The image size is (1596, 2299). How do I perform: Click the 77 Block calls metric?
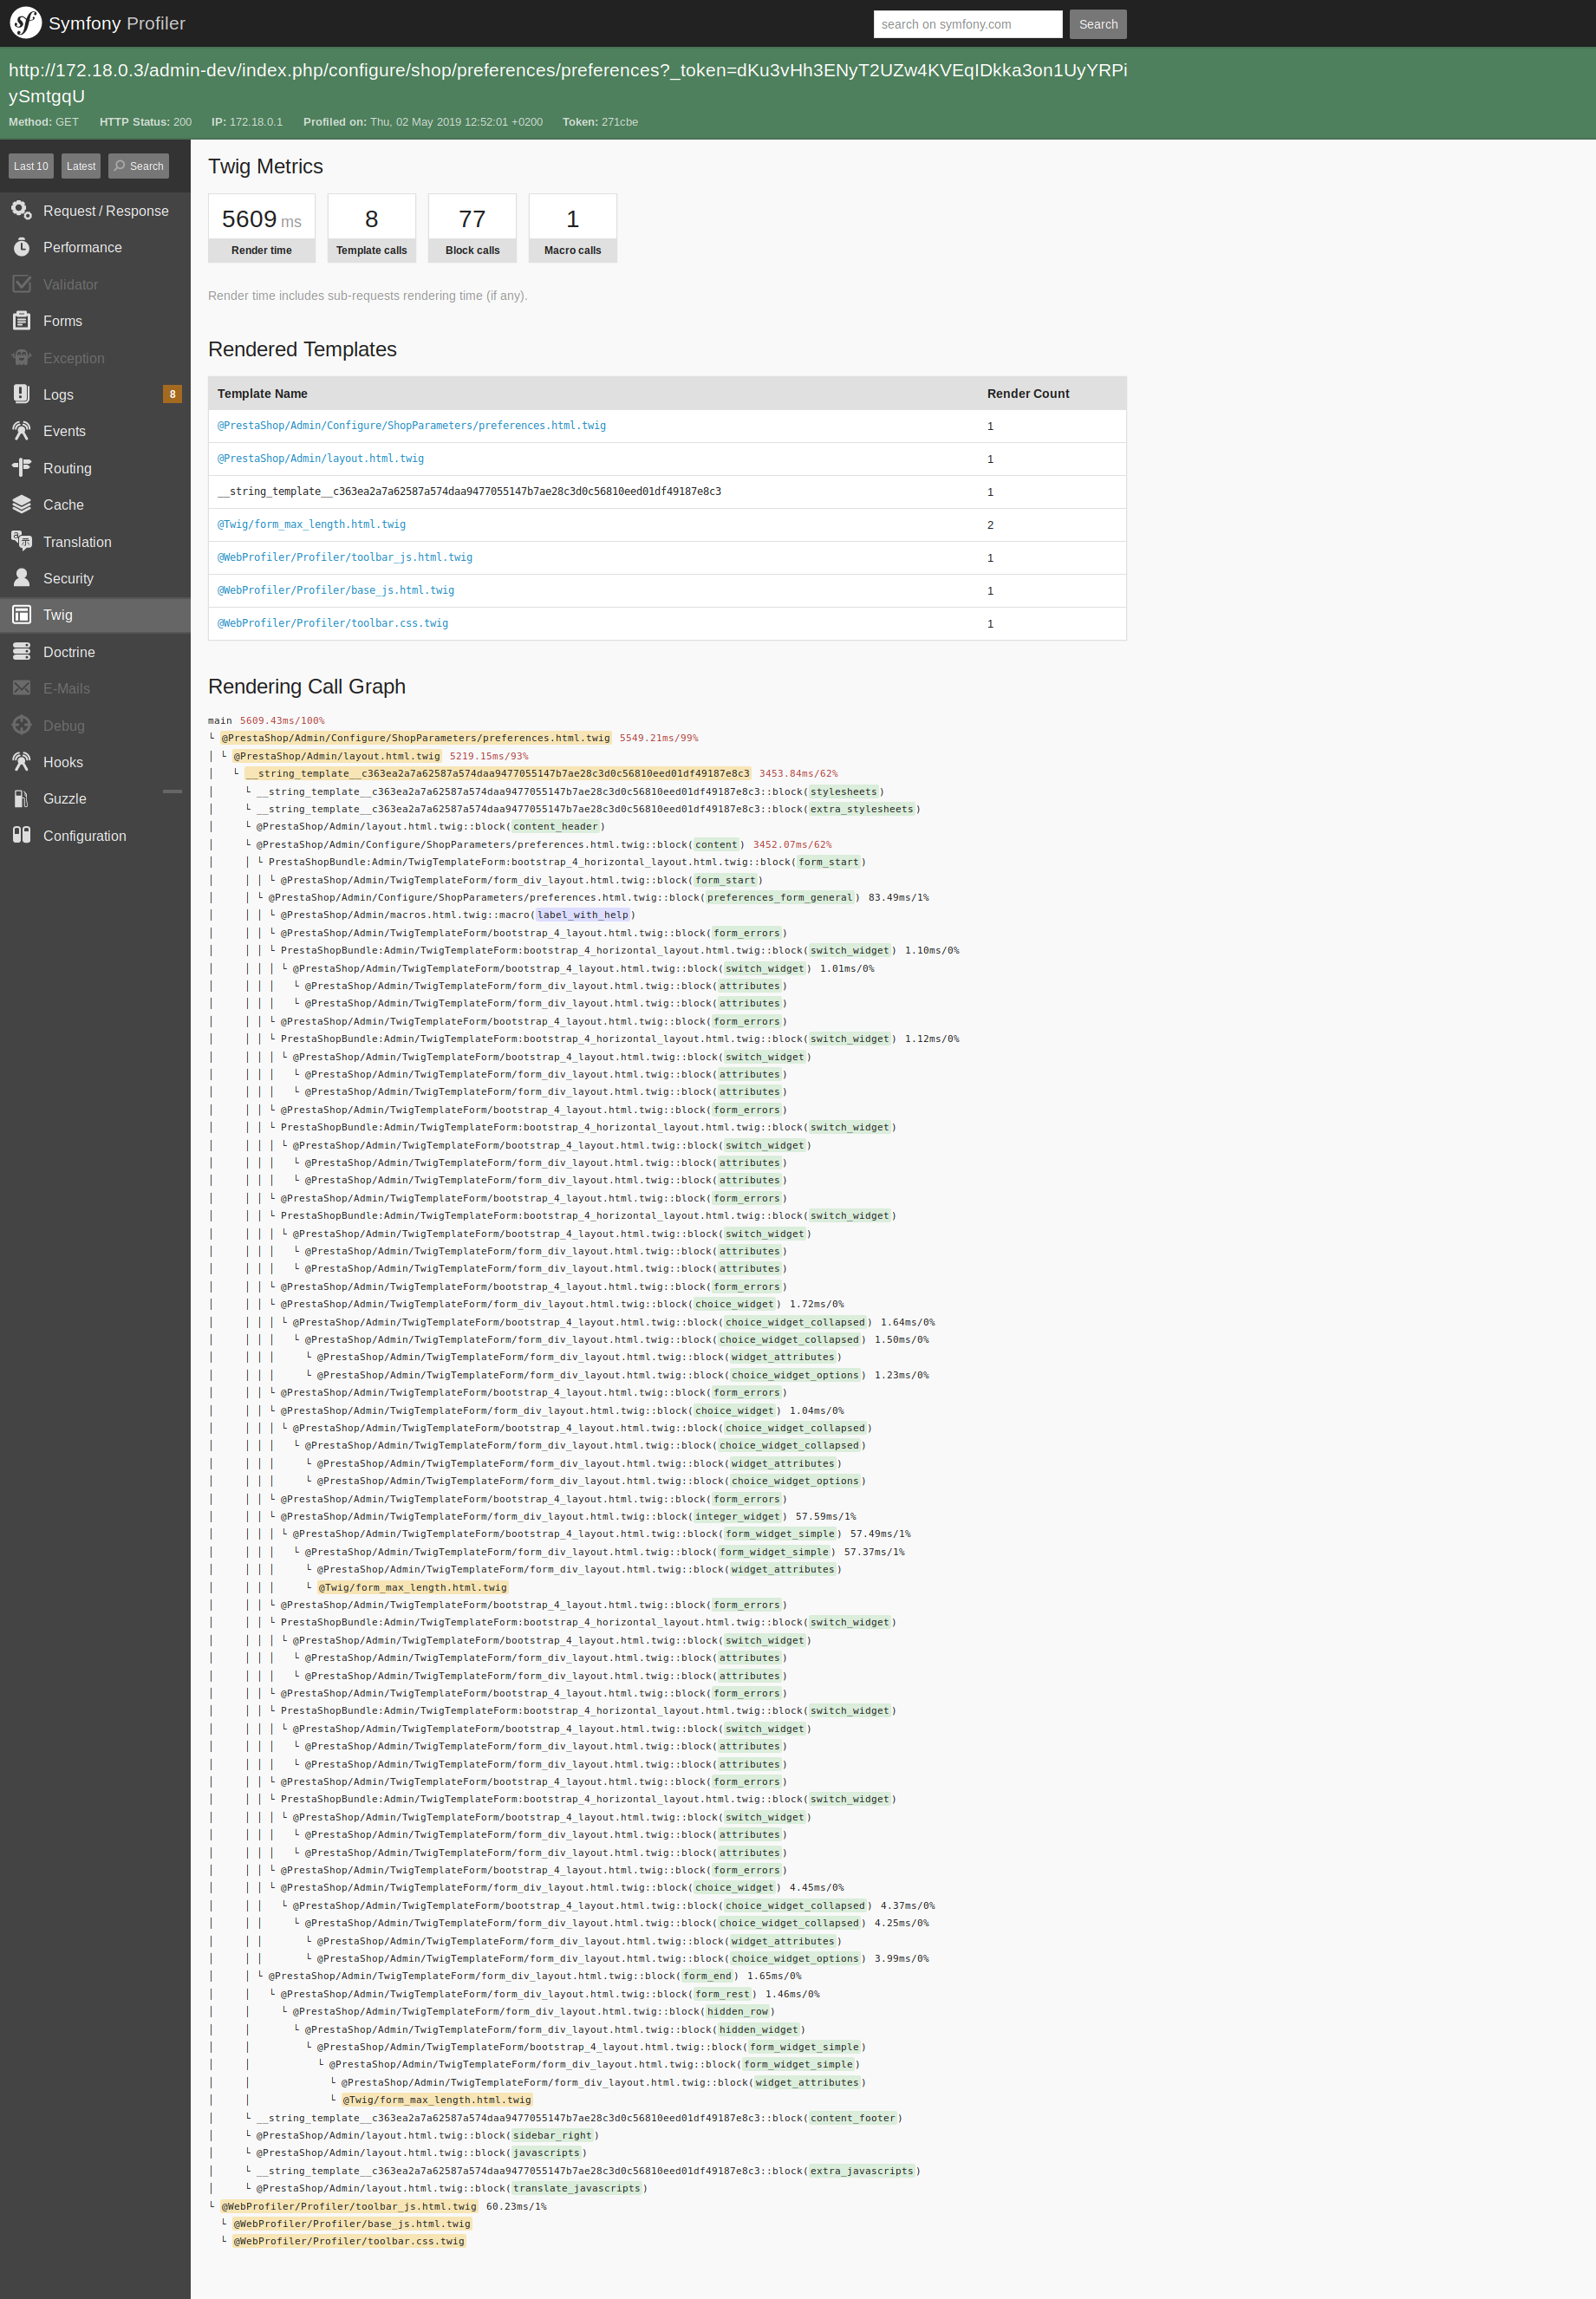coord(472,228)
